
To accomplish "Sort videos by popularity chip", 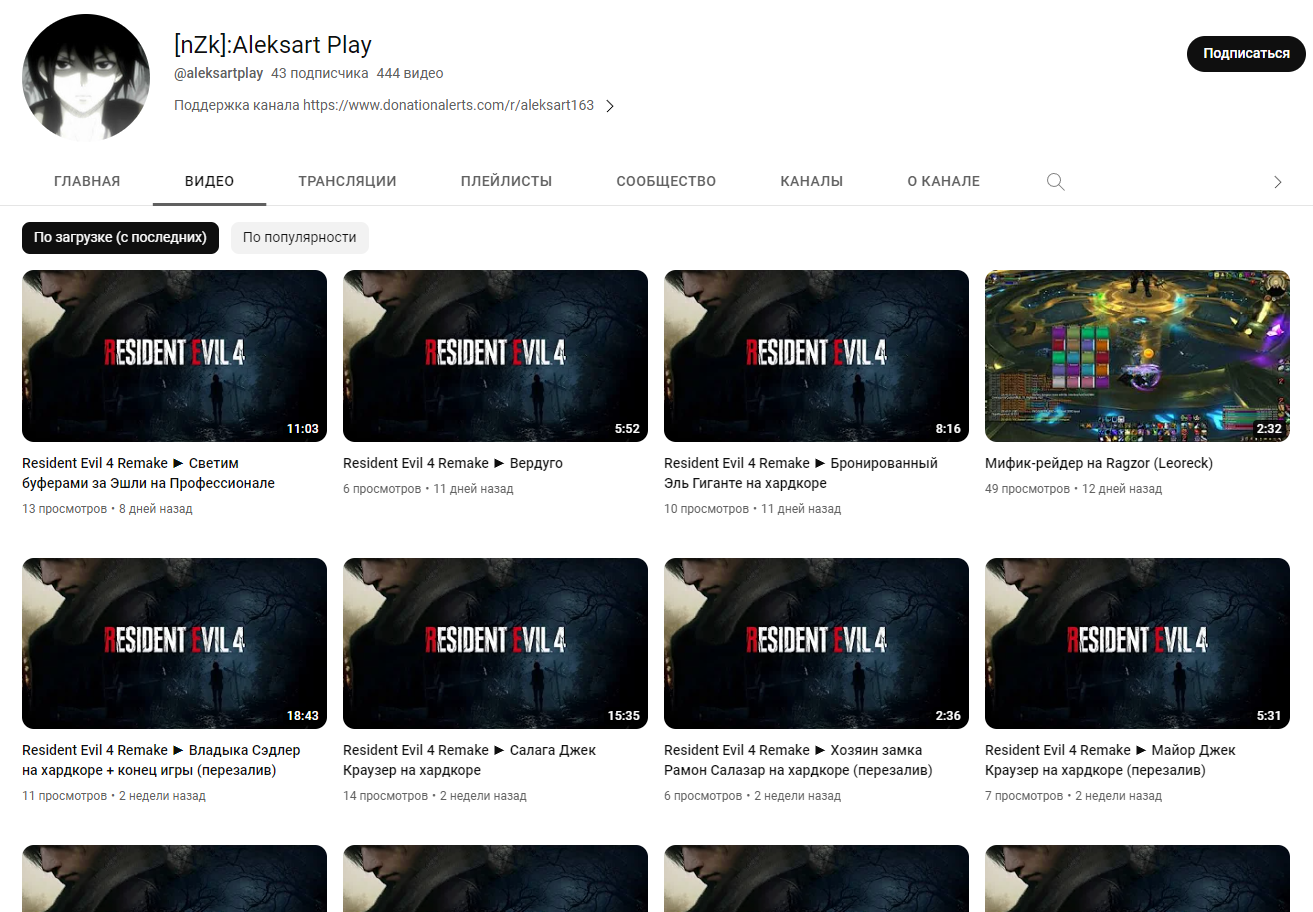I will point(299,238).
